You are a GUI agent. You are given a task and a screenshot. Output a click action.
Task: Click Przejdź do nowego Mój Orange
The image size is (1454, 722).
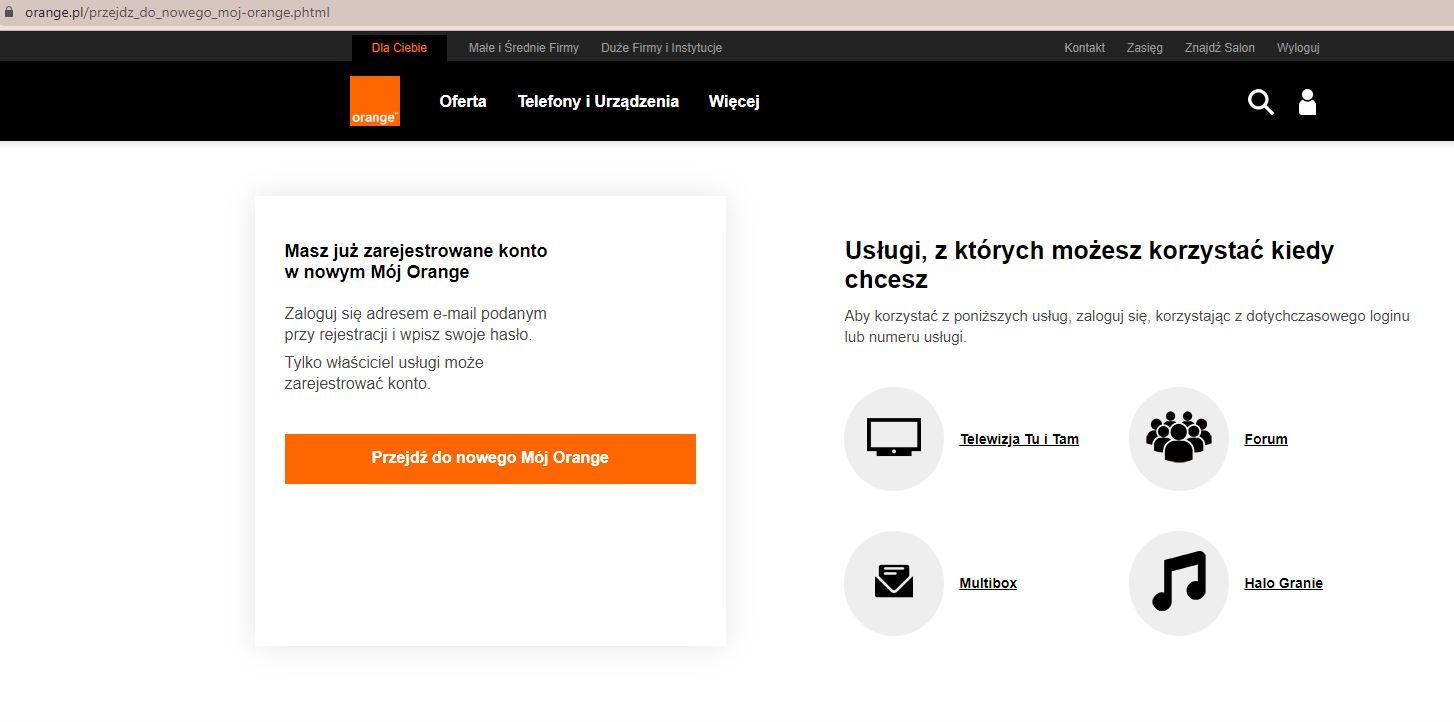490,458
